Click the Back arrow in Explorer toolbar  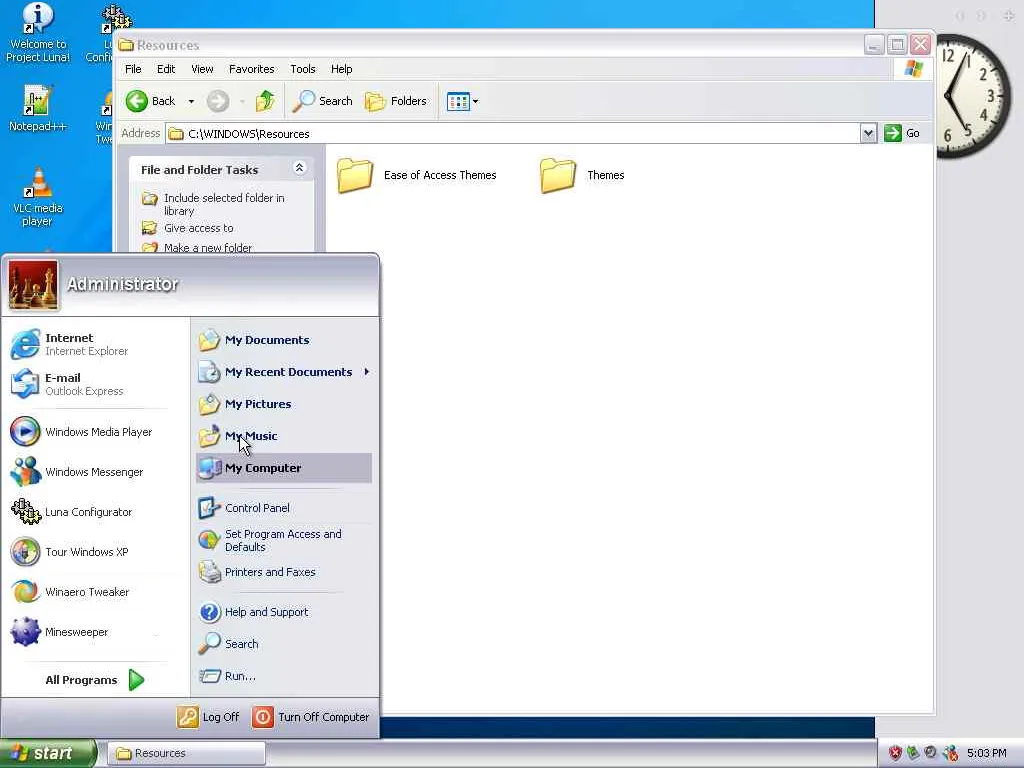[151, 101]
